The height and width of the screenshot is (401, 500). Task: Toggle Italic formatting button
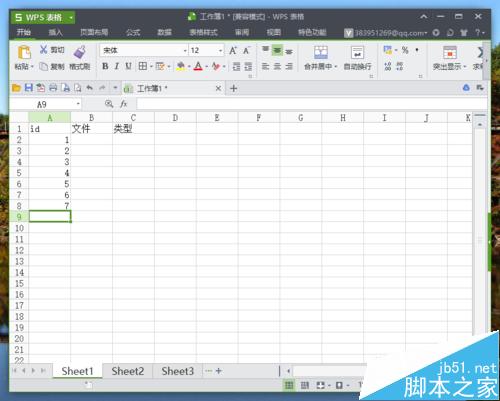point(117,66)
